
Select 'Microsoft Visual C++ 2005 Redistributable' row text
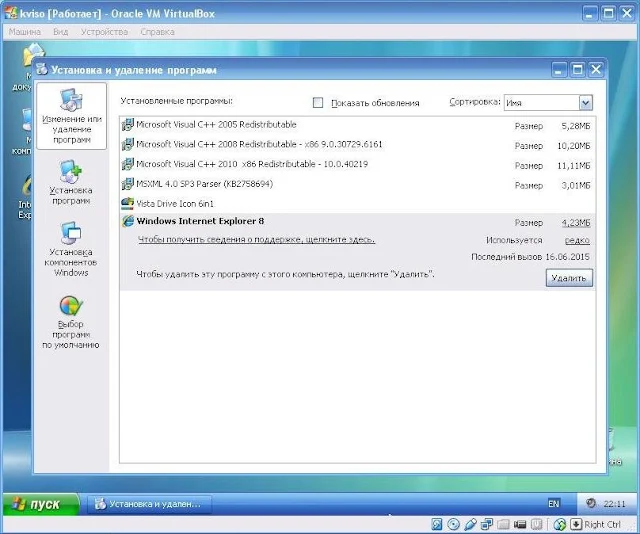click(x=216, y=125)
